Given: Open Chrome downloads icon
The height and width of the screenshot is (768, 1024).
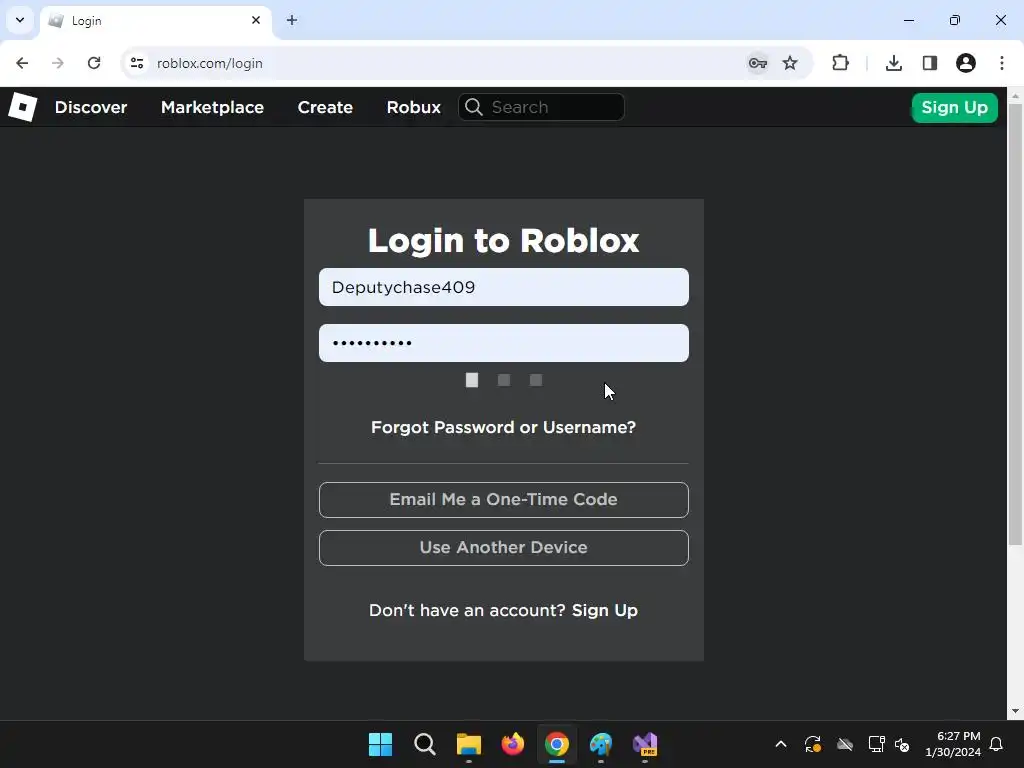Looking at the screenshot, I should [893, 63].
